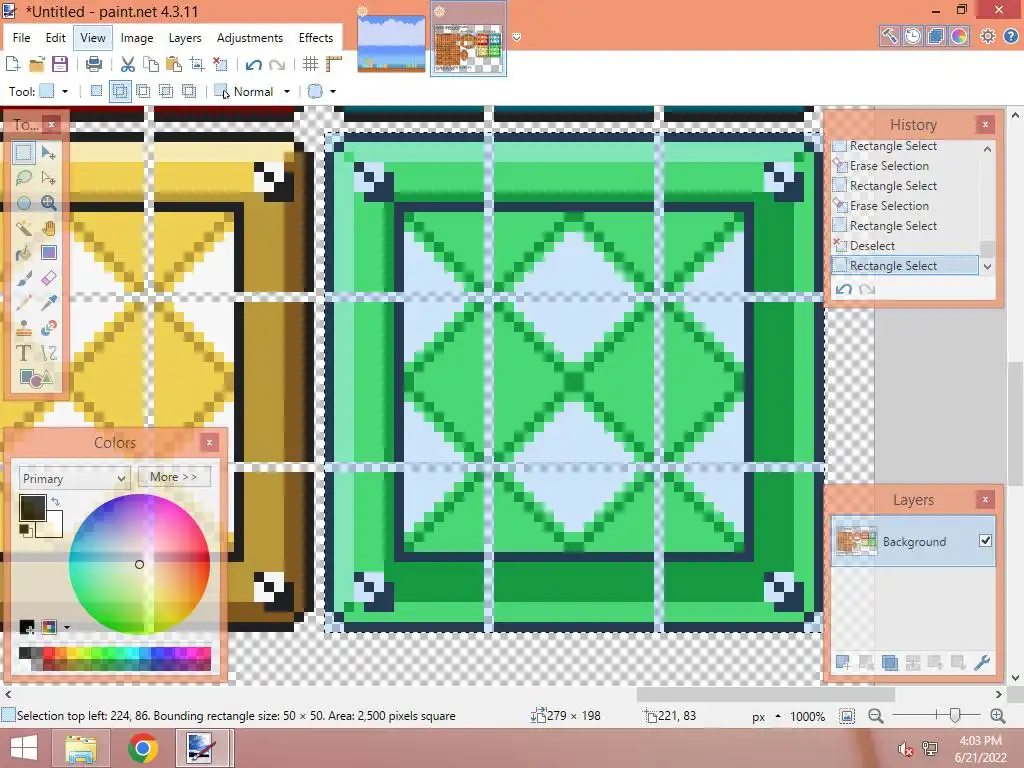The width and height of the screenshot is (1024, 768).
Task: Open the Effects menu
Action: click(x=316, y=38)
